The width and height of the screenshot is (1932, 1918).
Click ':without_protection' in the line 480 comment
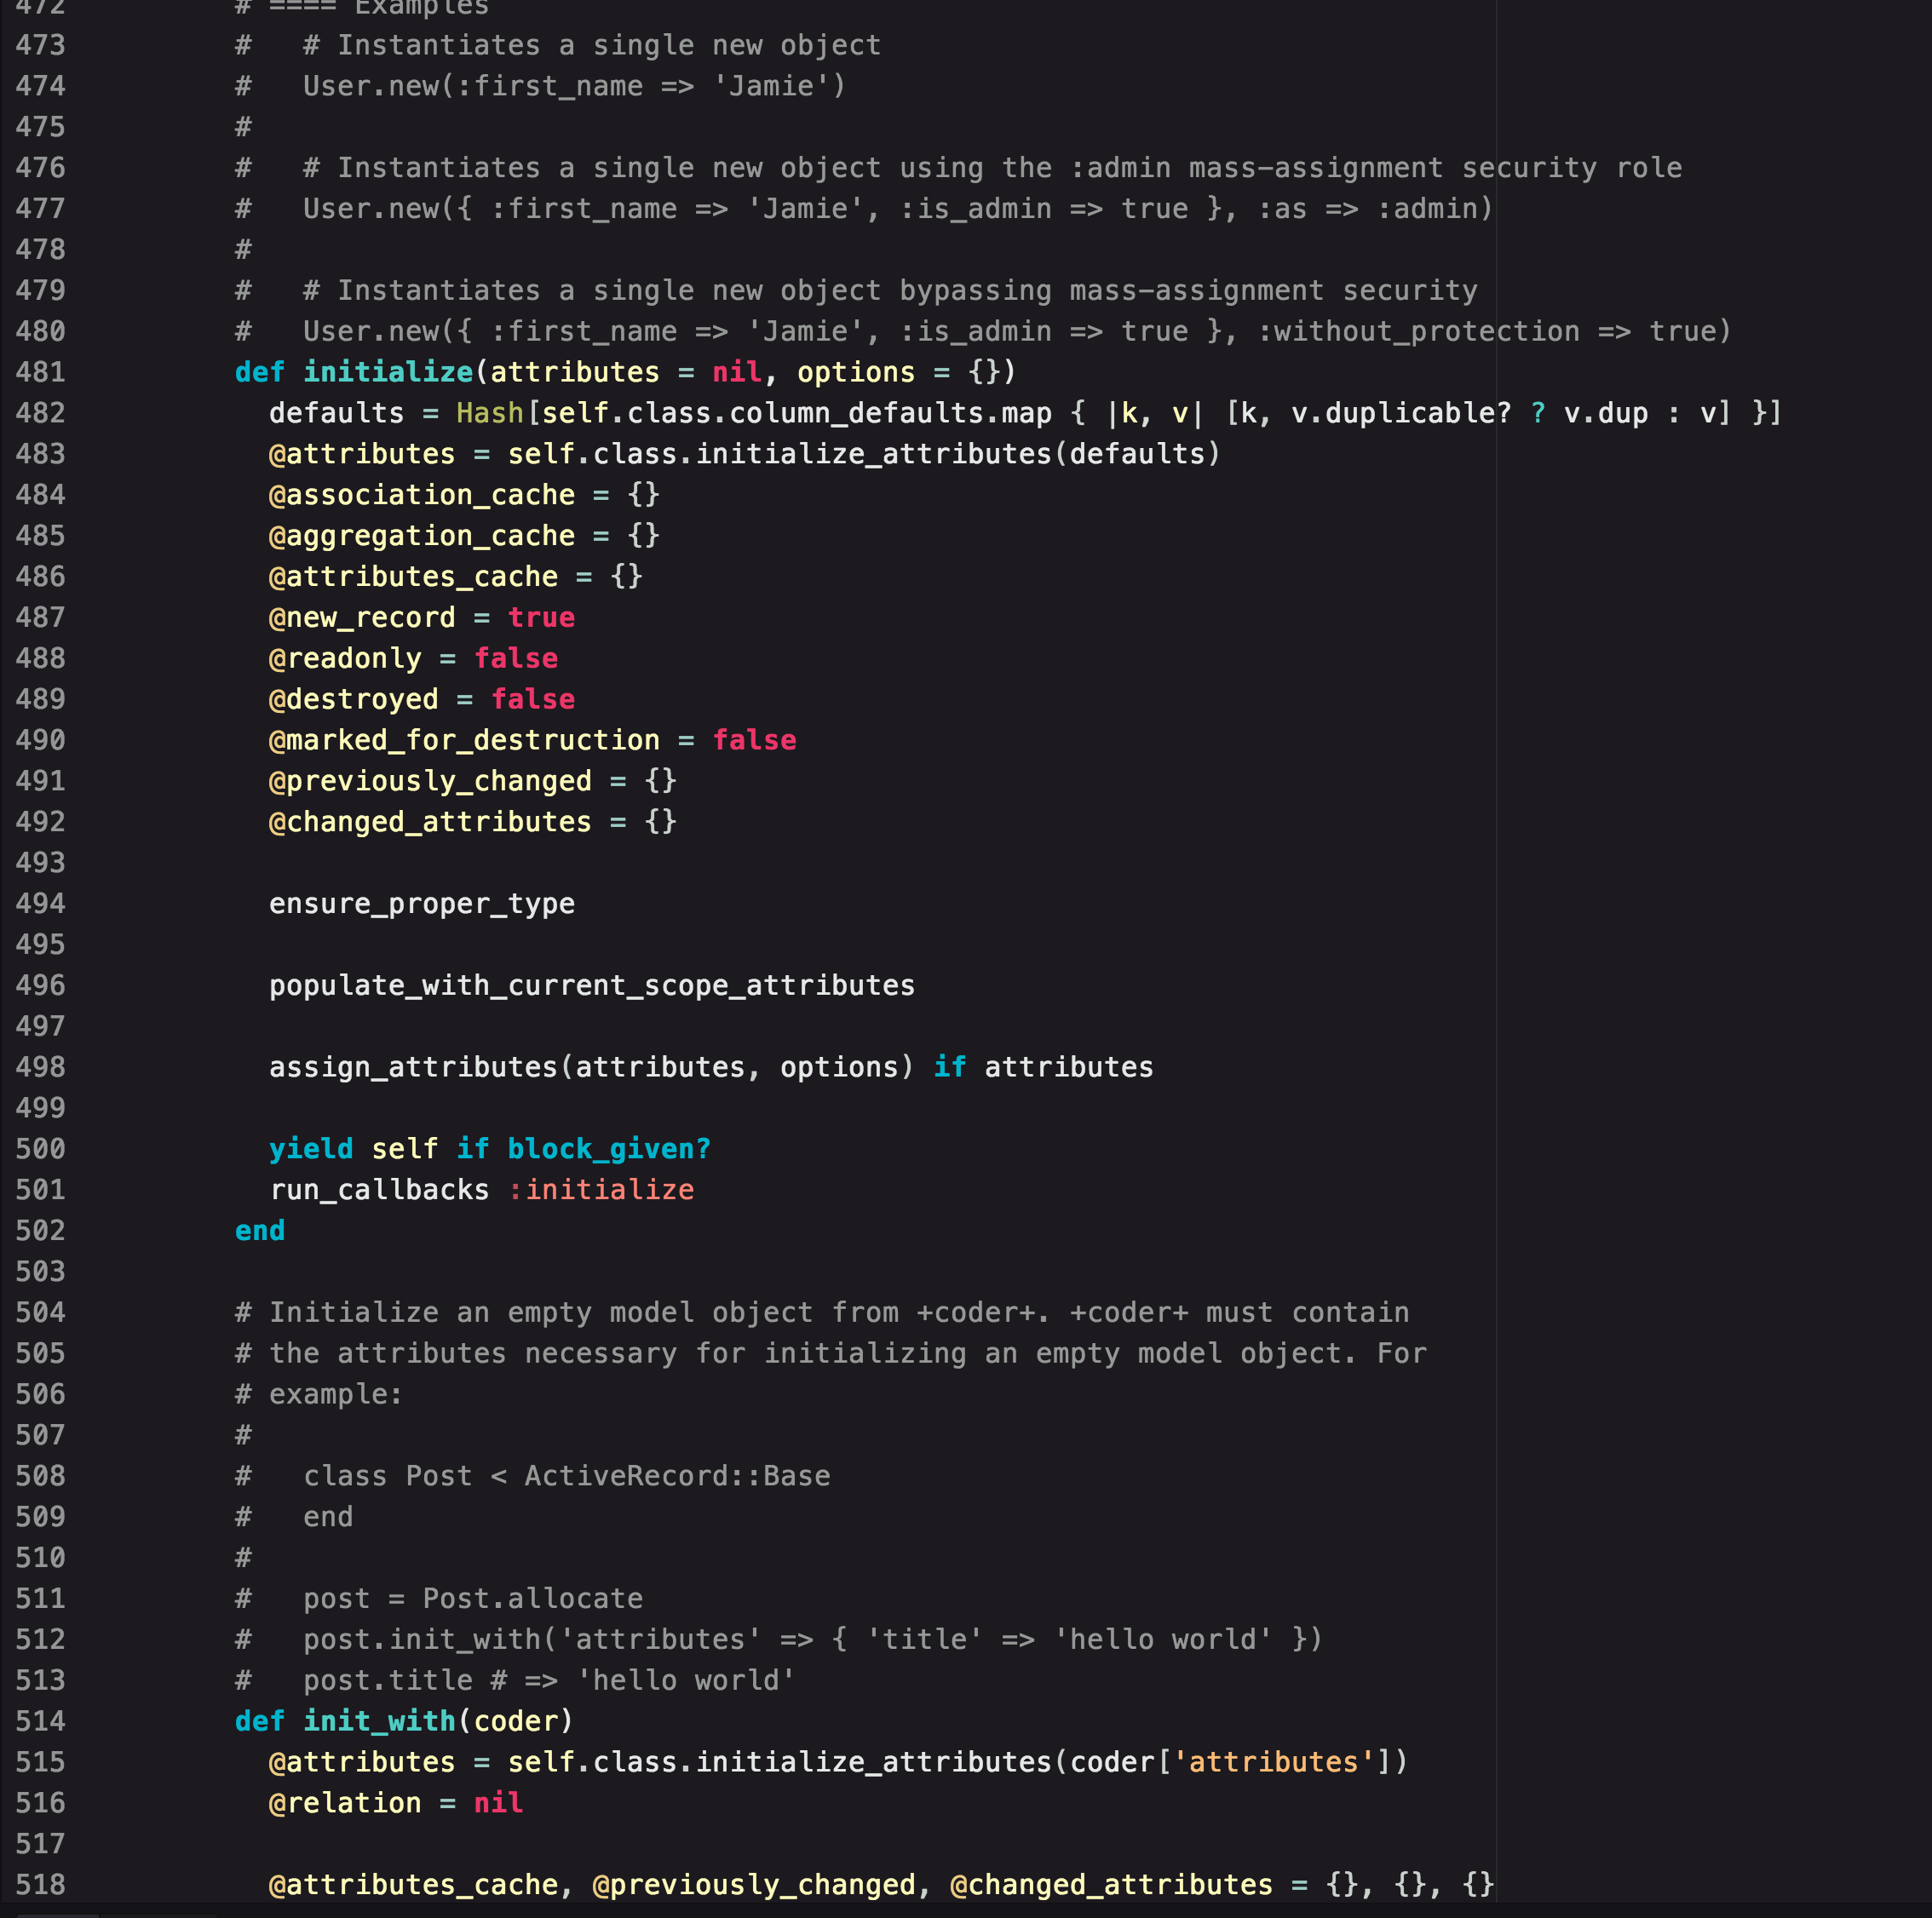click(x=1417, y=331)
